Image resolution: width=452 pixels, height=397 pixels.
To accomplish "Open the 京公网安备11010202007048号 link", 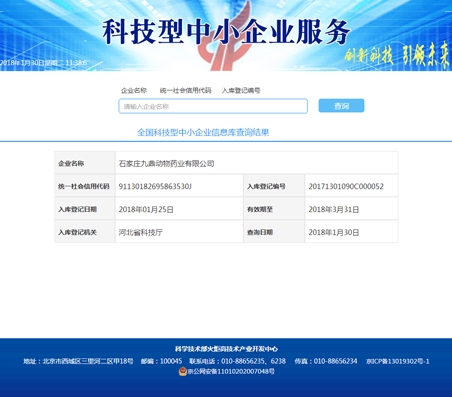I will (x=231, y=371).
